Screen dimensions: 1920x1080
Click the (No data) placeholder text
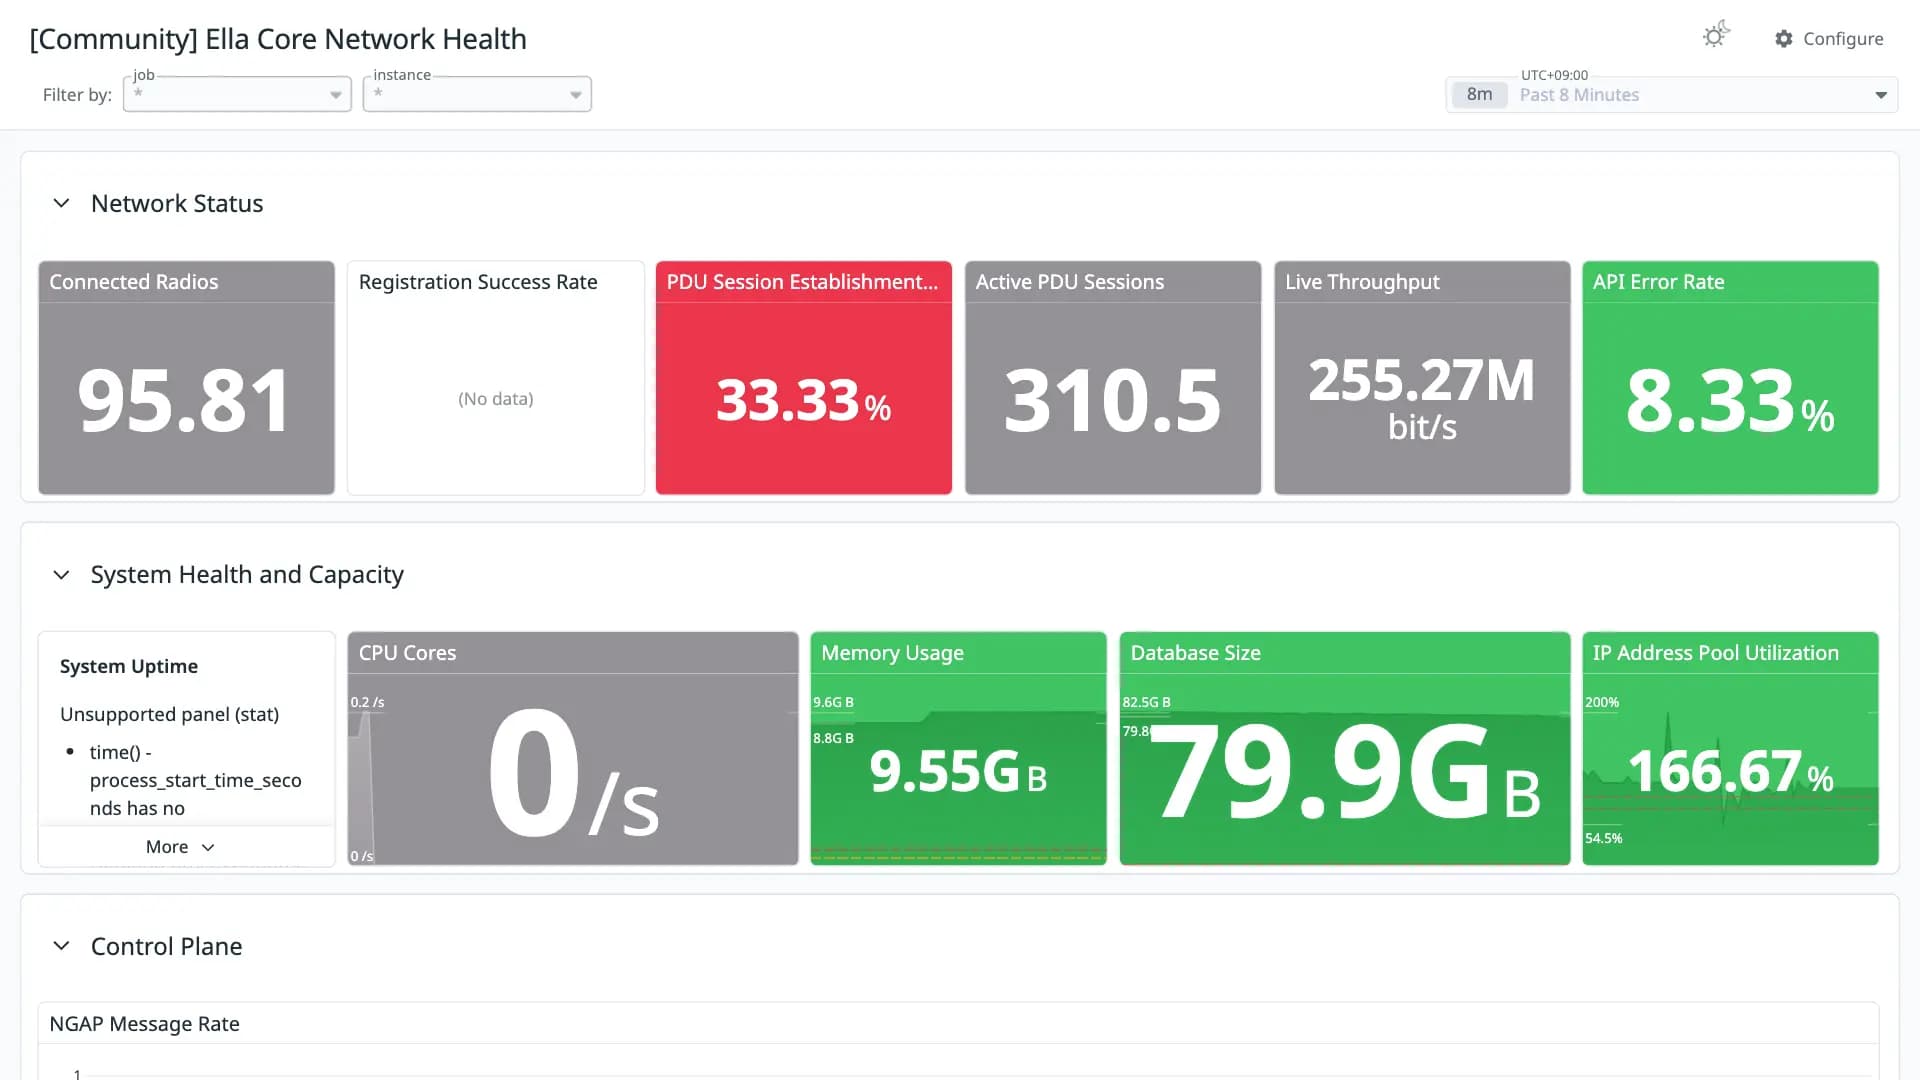pyautogui.click(x=495, y=399)
